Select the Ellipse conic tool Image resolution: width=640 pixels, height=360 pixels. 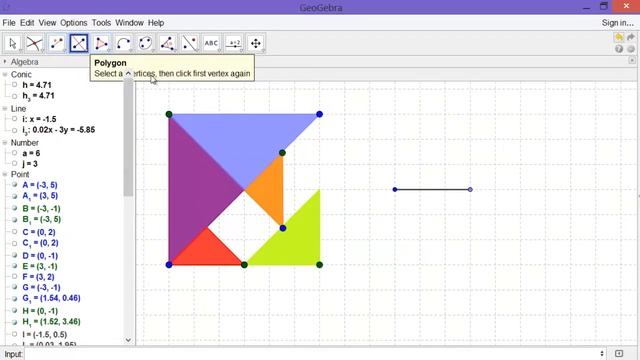[x=145, y=43]
